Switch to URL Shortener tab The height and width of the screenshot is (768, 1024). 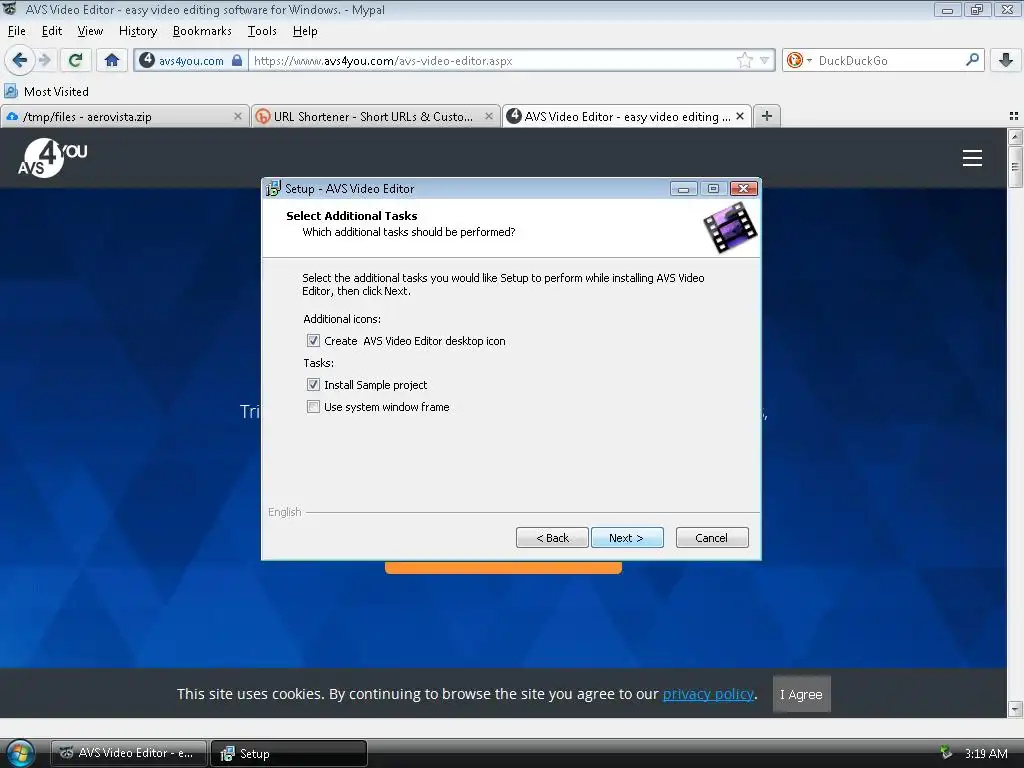(374, 117)
